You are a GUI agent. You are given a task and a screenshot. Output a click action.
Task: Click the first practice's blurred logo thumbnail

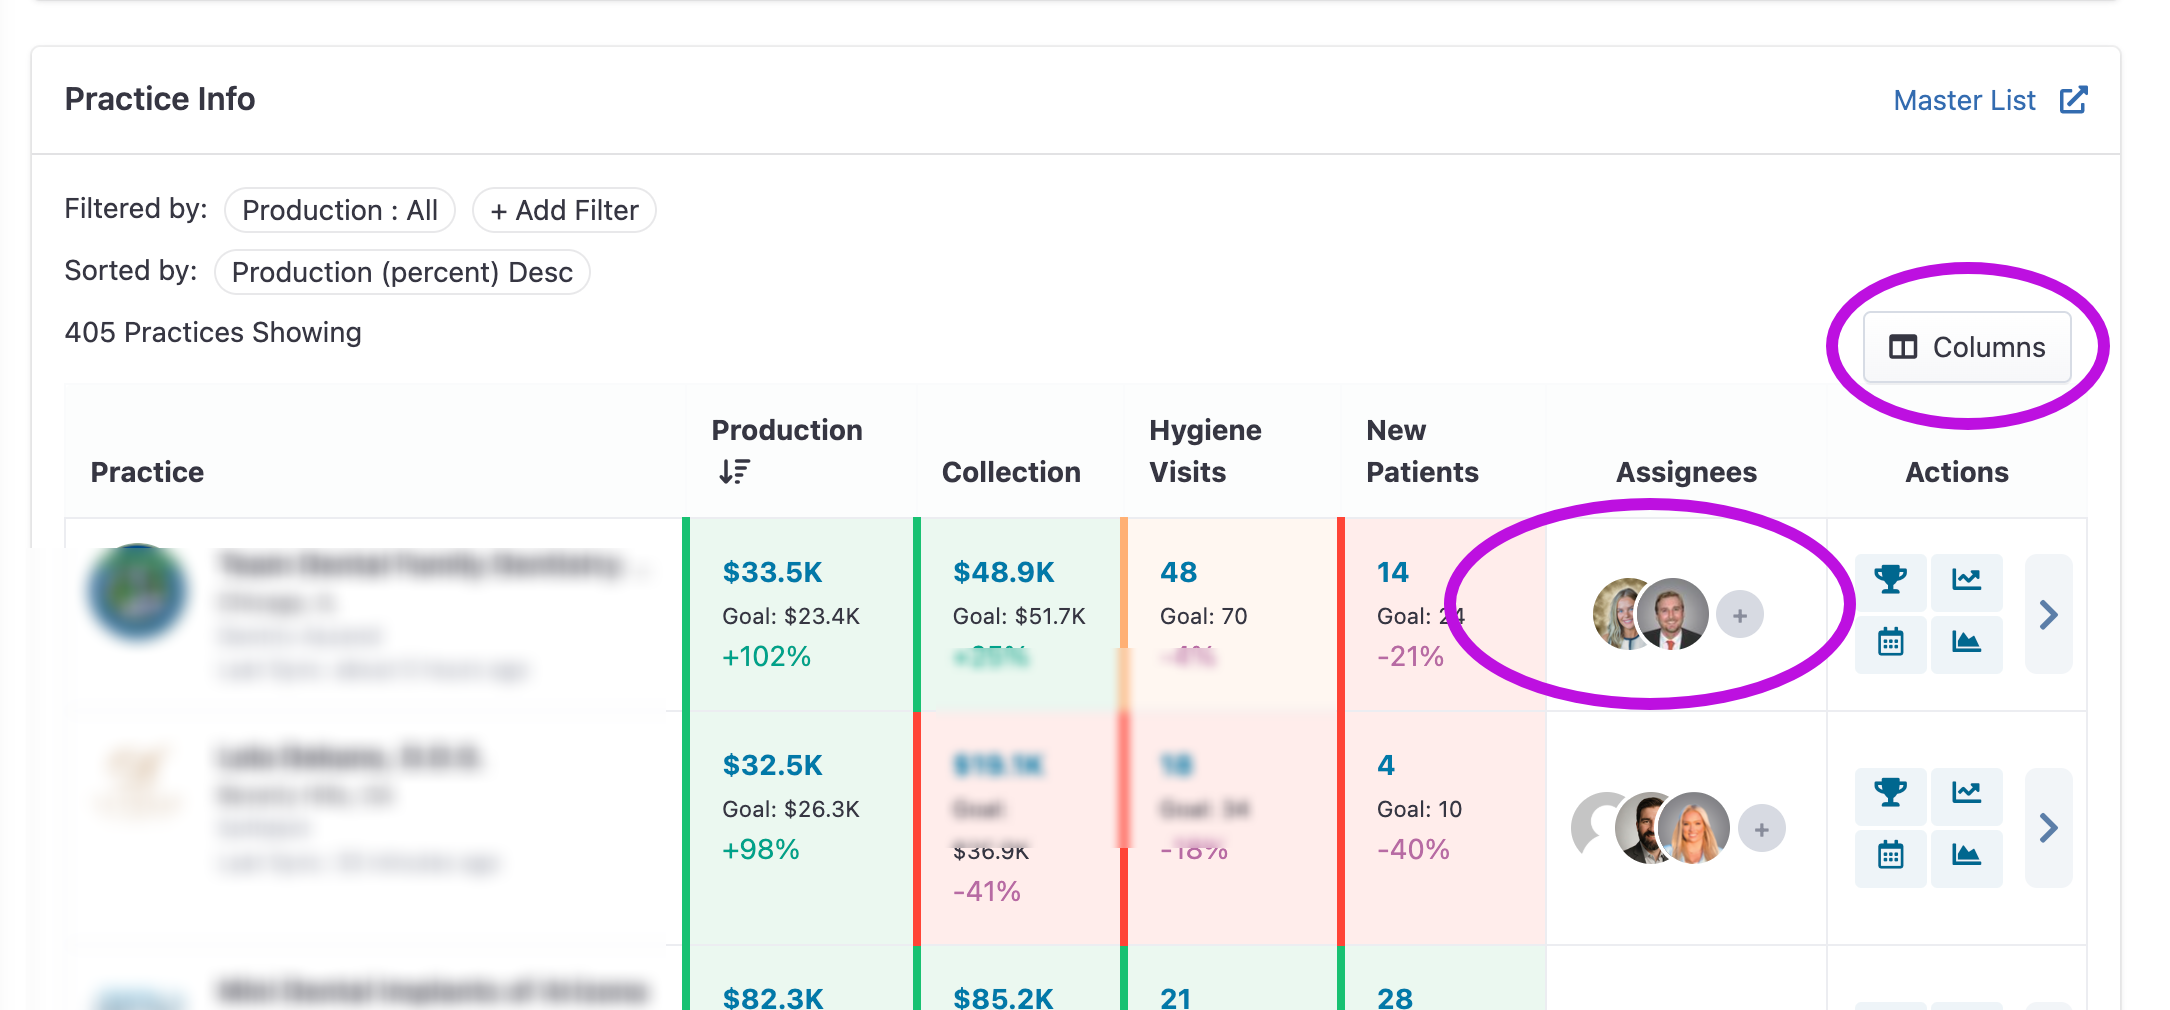point(138,593)
